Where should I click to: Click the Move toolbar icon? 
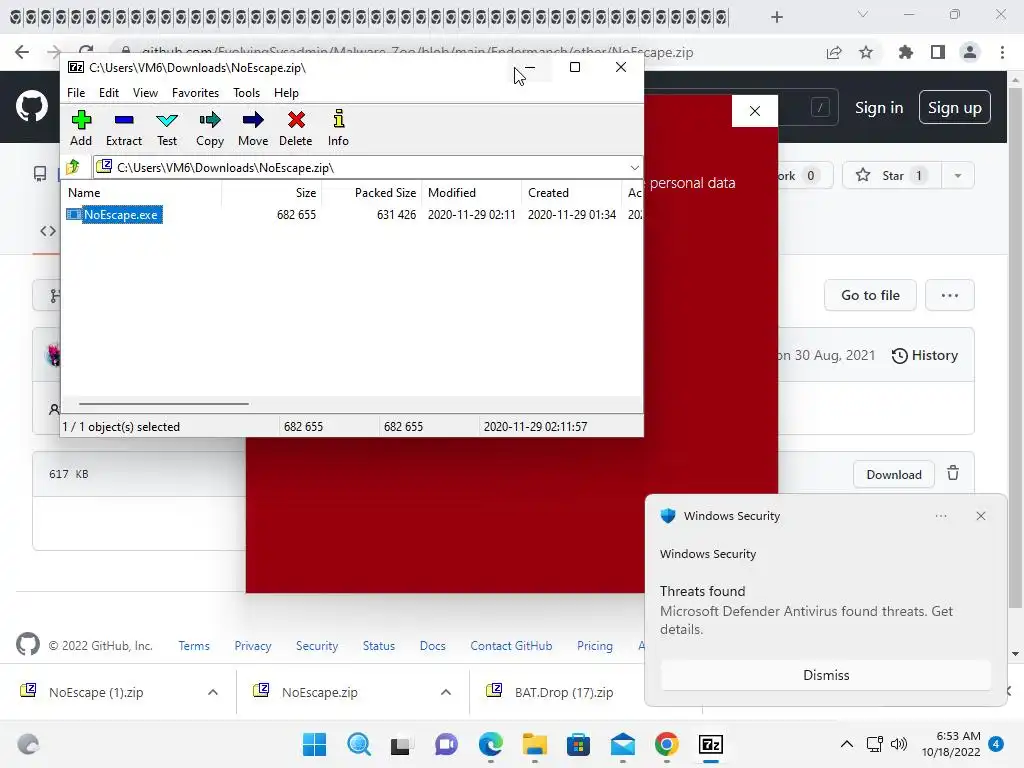(x=253, y=128)
